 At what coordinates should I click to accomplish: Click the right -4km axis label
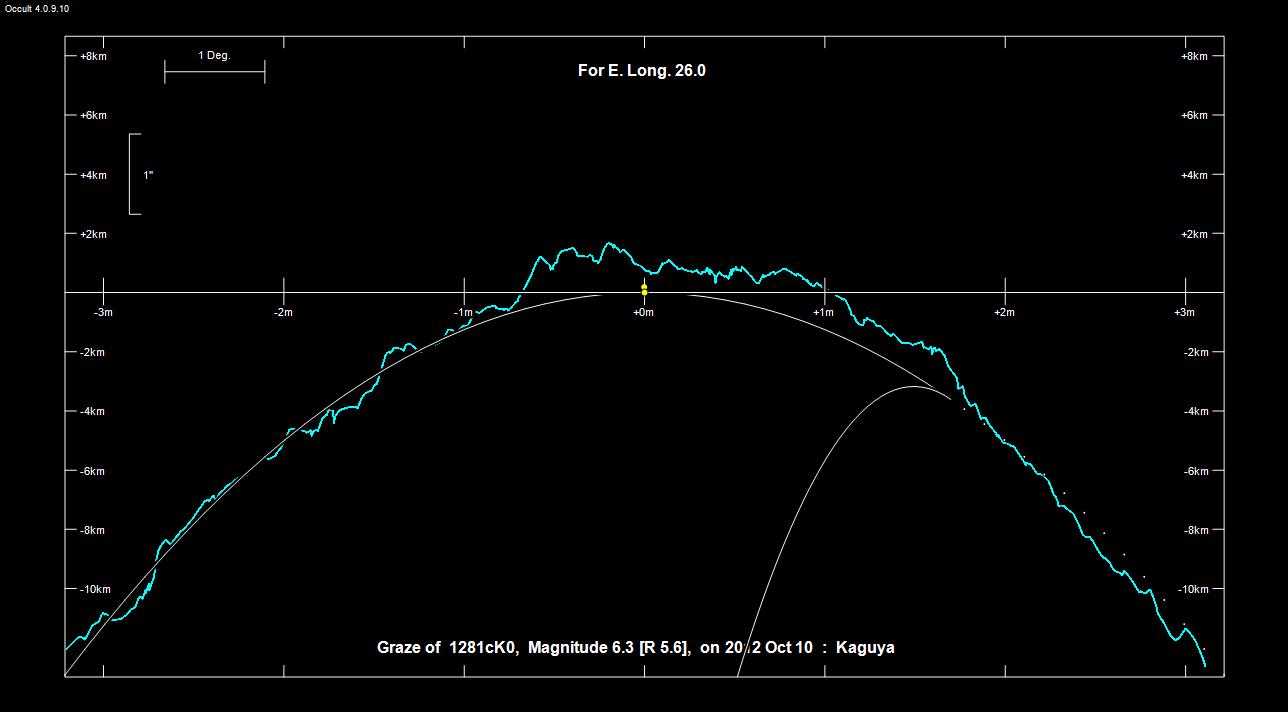(1196, 412)
